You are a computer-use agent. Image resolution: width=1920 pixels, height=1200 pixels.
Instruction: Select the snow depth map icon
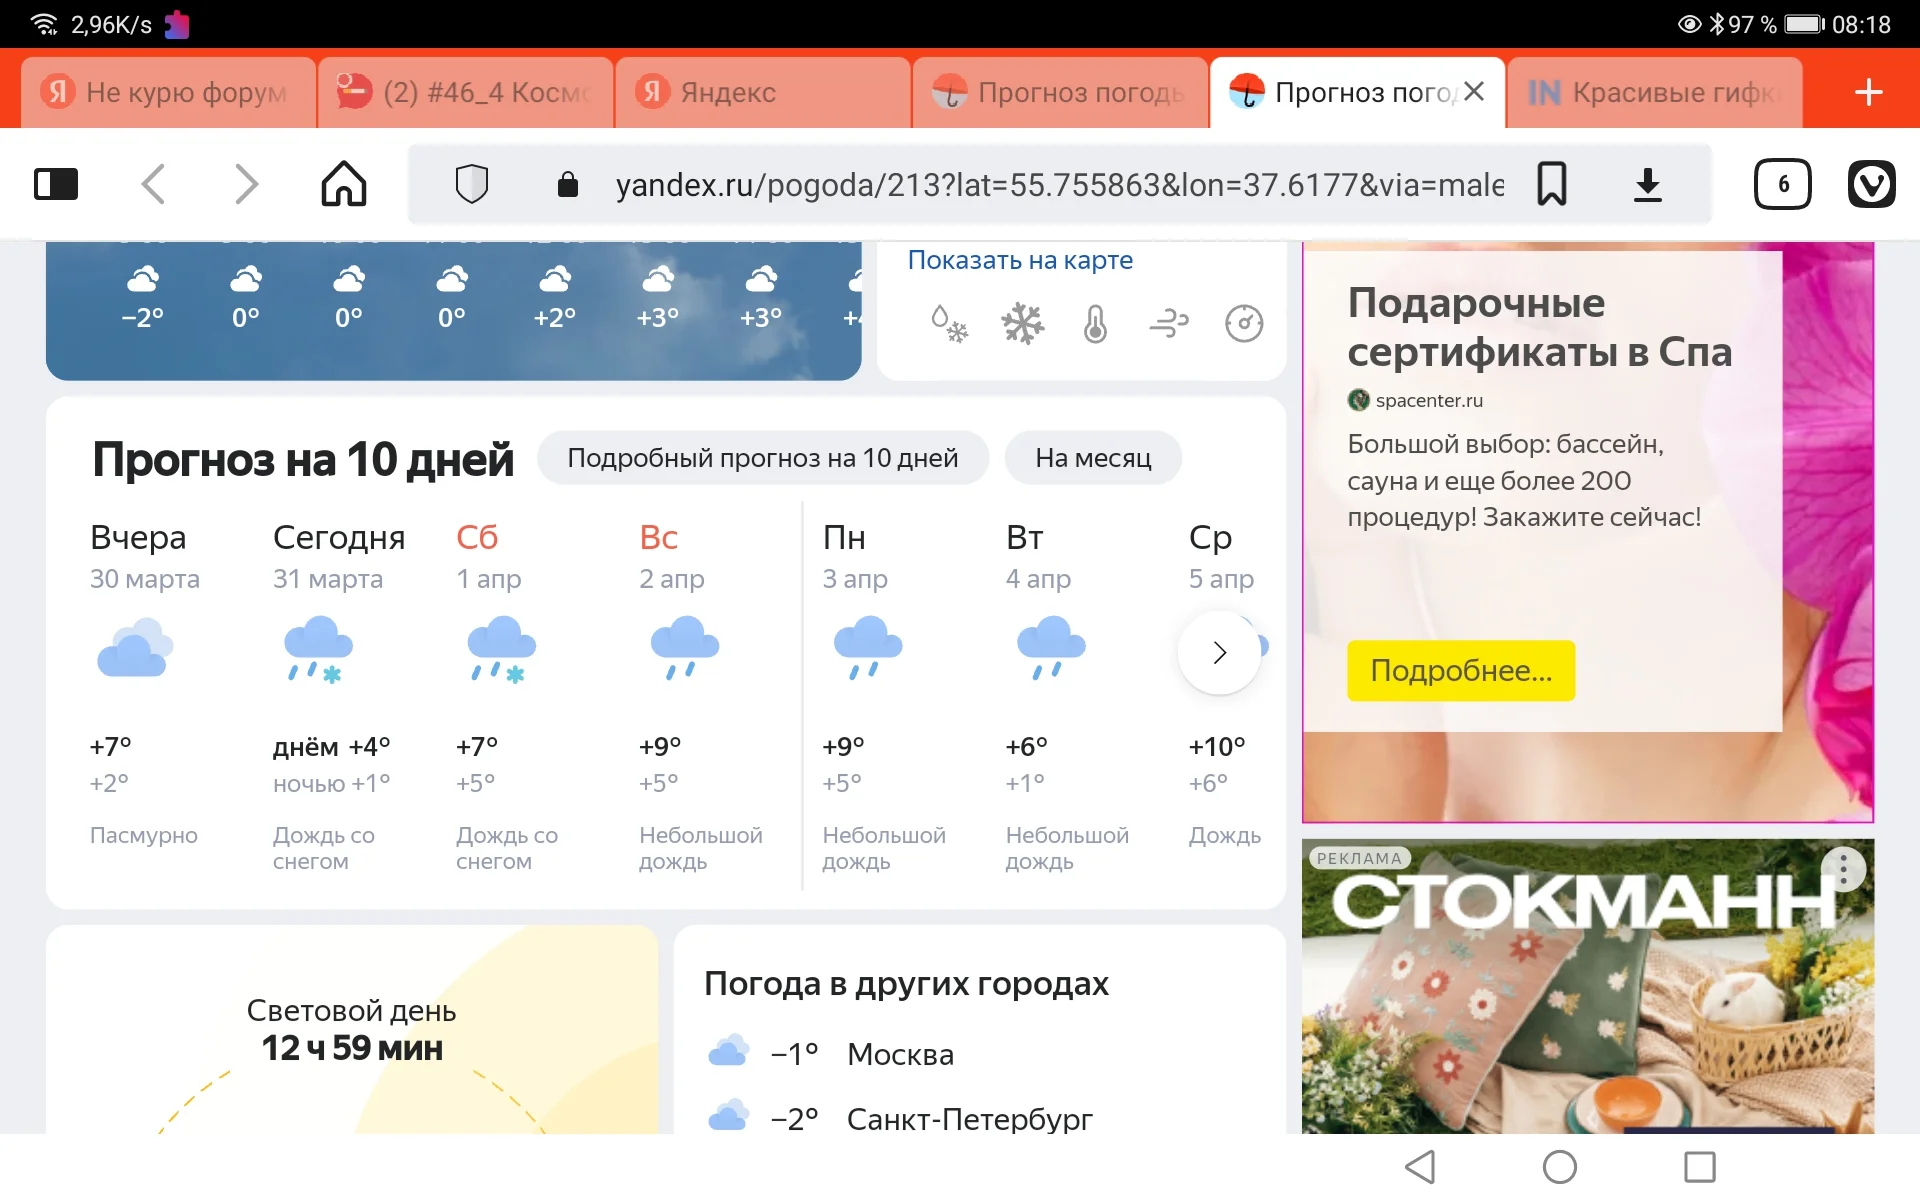[1022, 322]
